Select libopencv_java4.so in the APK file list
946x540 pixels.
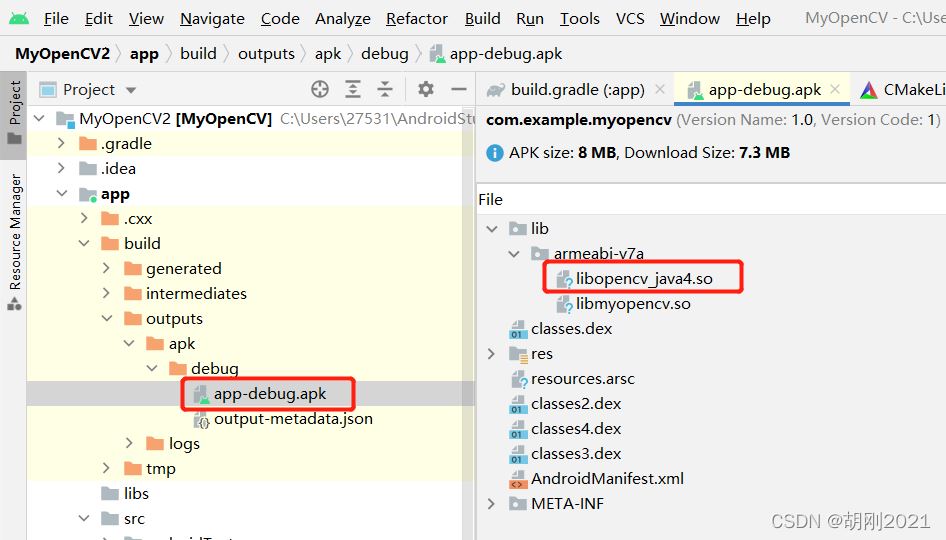coord(644,278)
